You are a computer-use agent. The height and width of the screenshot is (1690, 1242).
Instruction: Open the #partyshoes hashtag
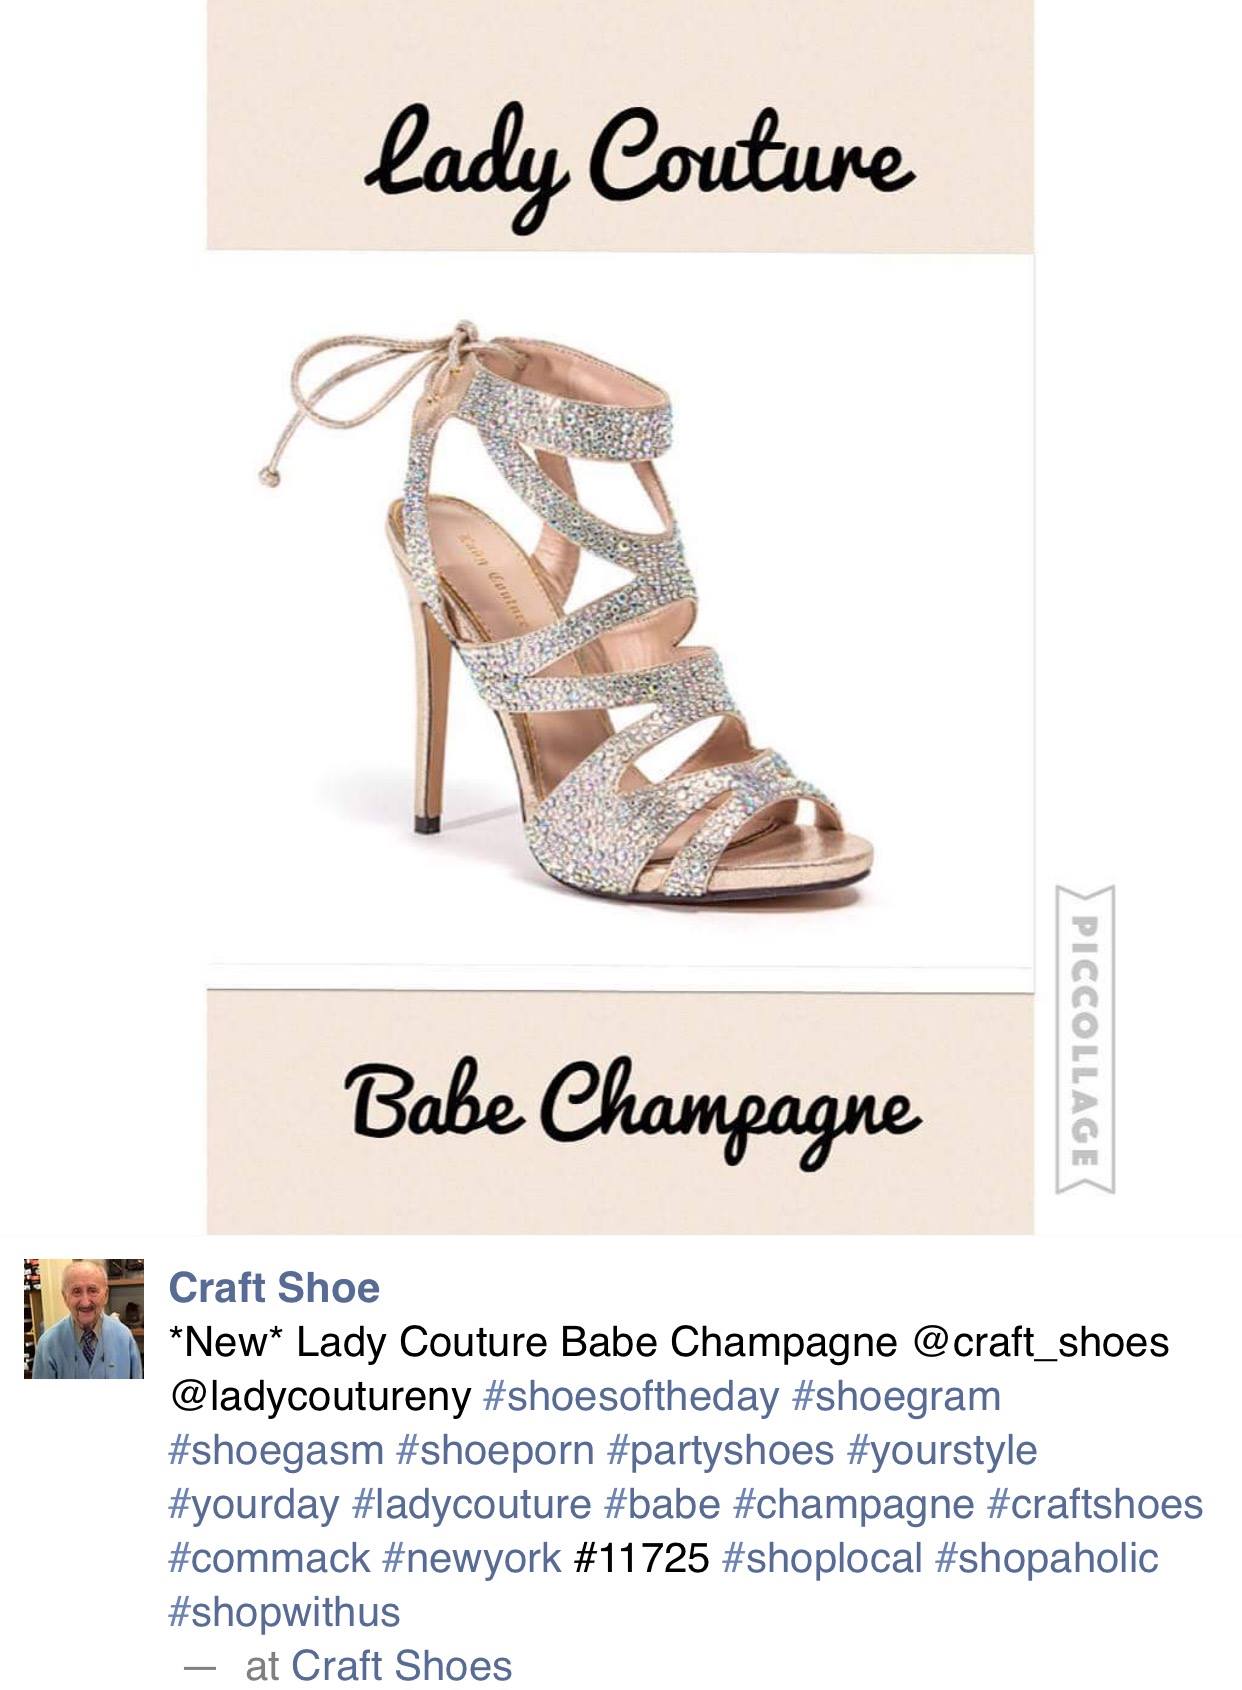pyautogui.click(x=720, y=1450)
